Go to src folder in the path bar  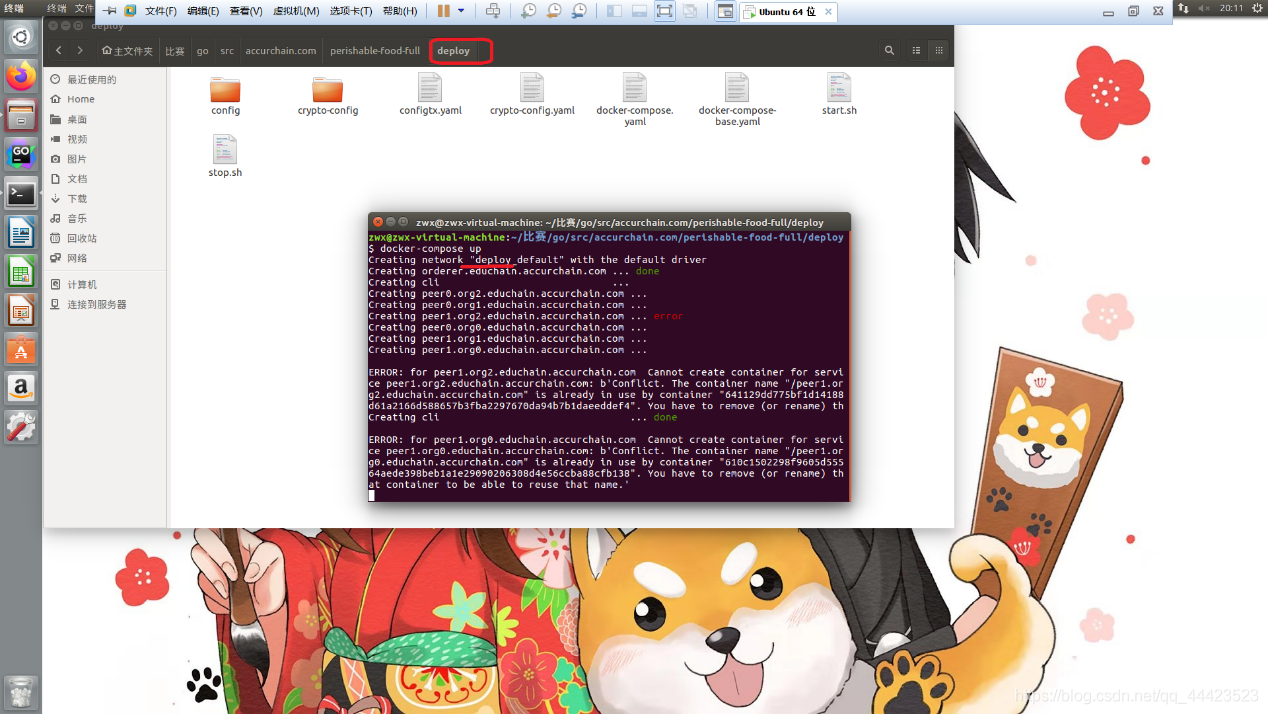point(227,50)
